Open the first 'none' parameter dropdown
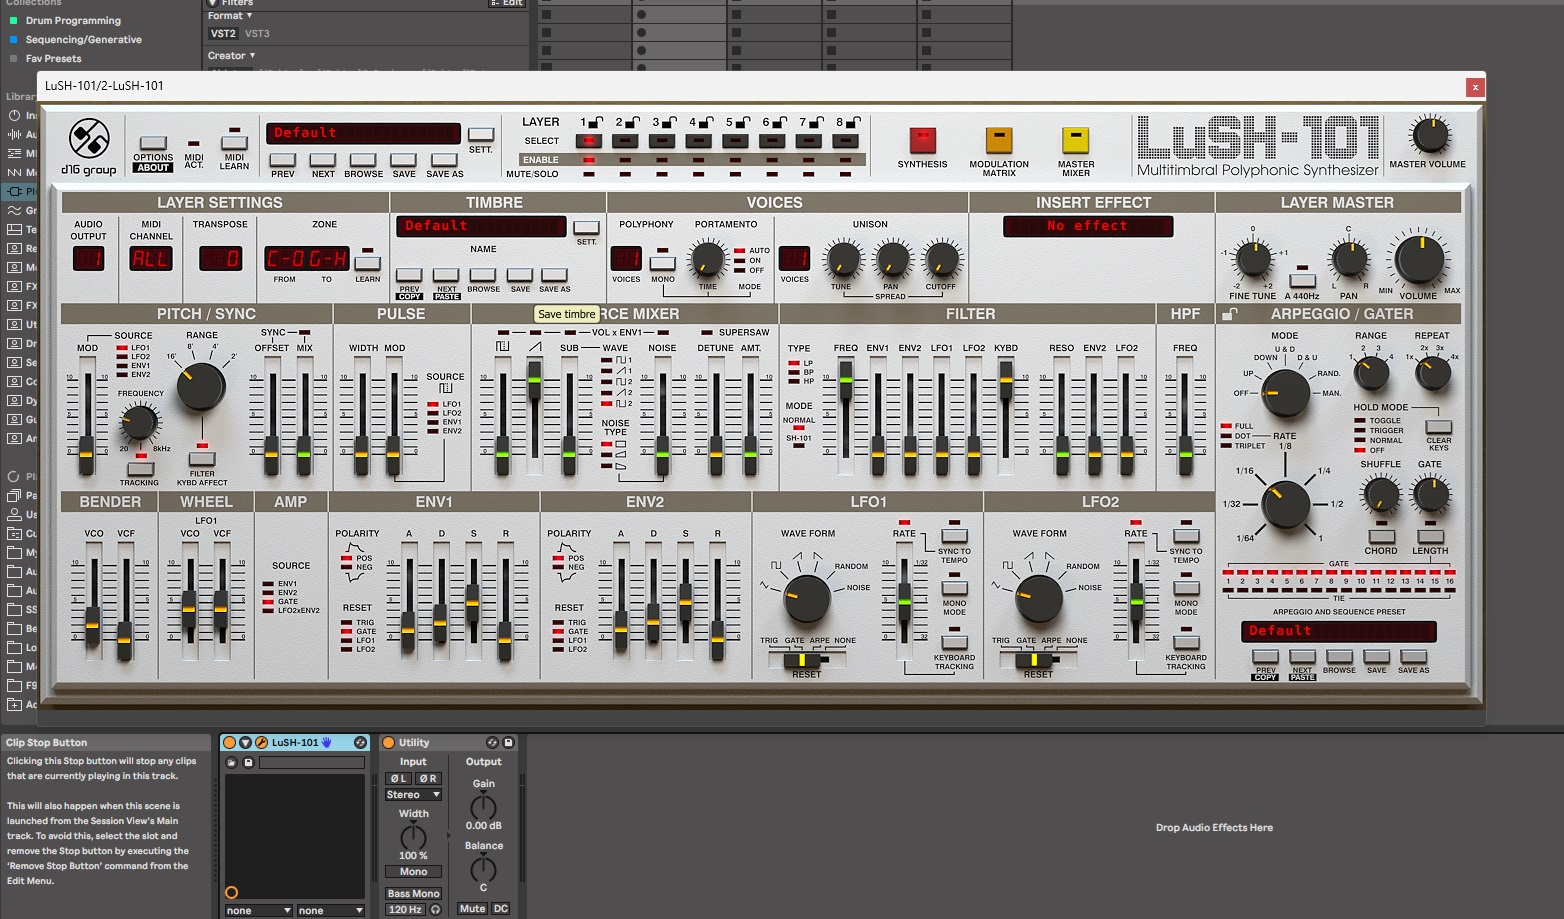This screenshot has height=919, width=1564. pos(258,911)
